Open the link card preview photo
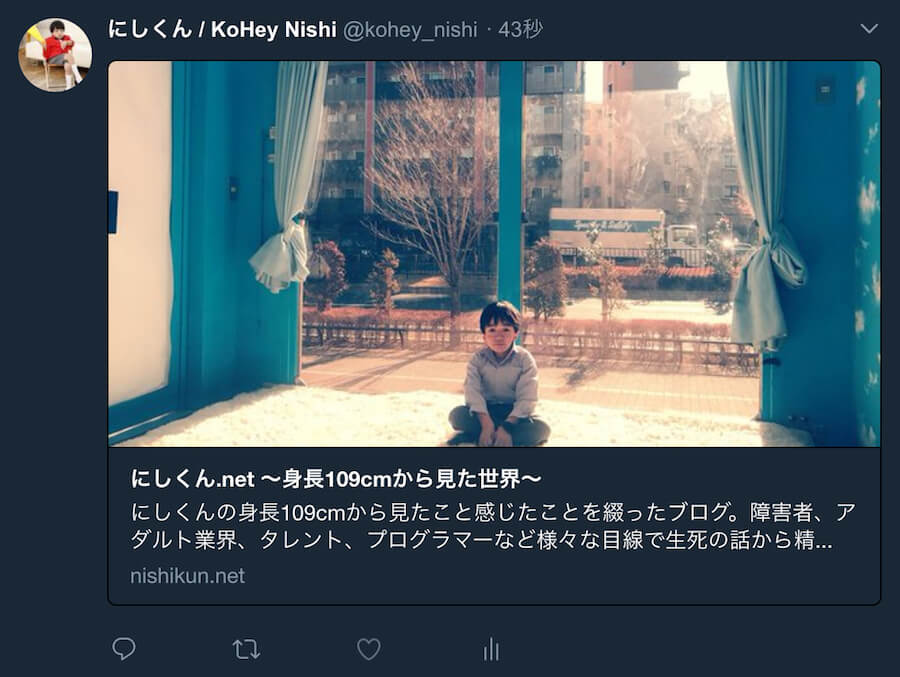 click(494, 254)
